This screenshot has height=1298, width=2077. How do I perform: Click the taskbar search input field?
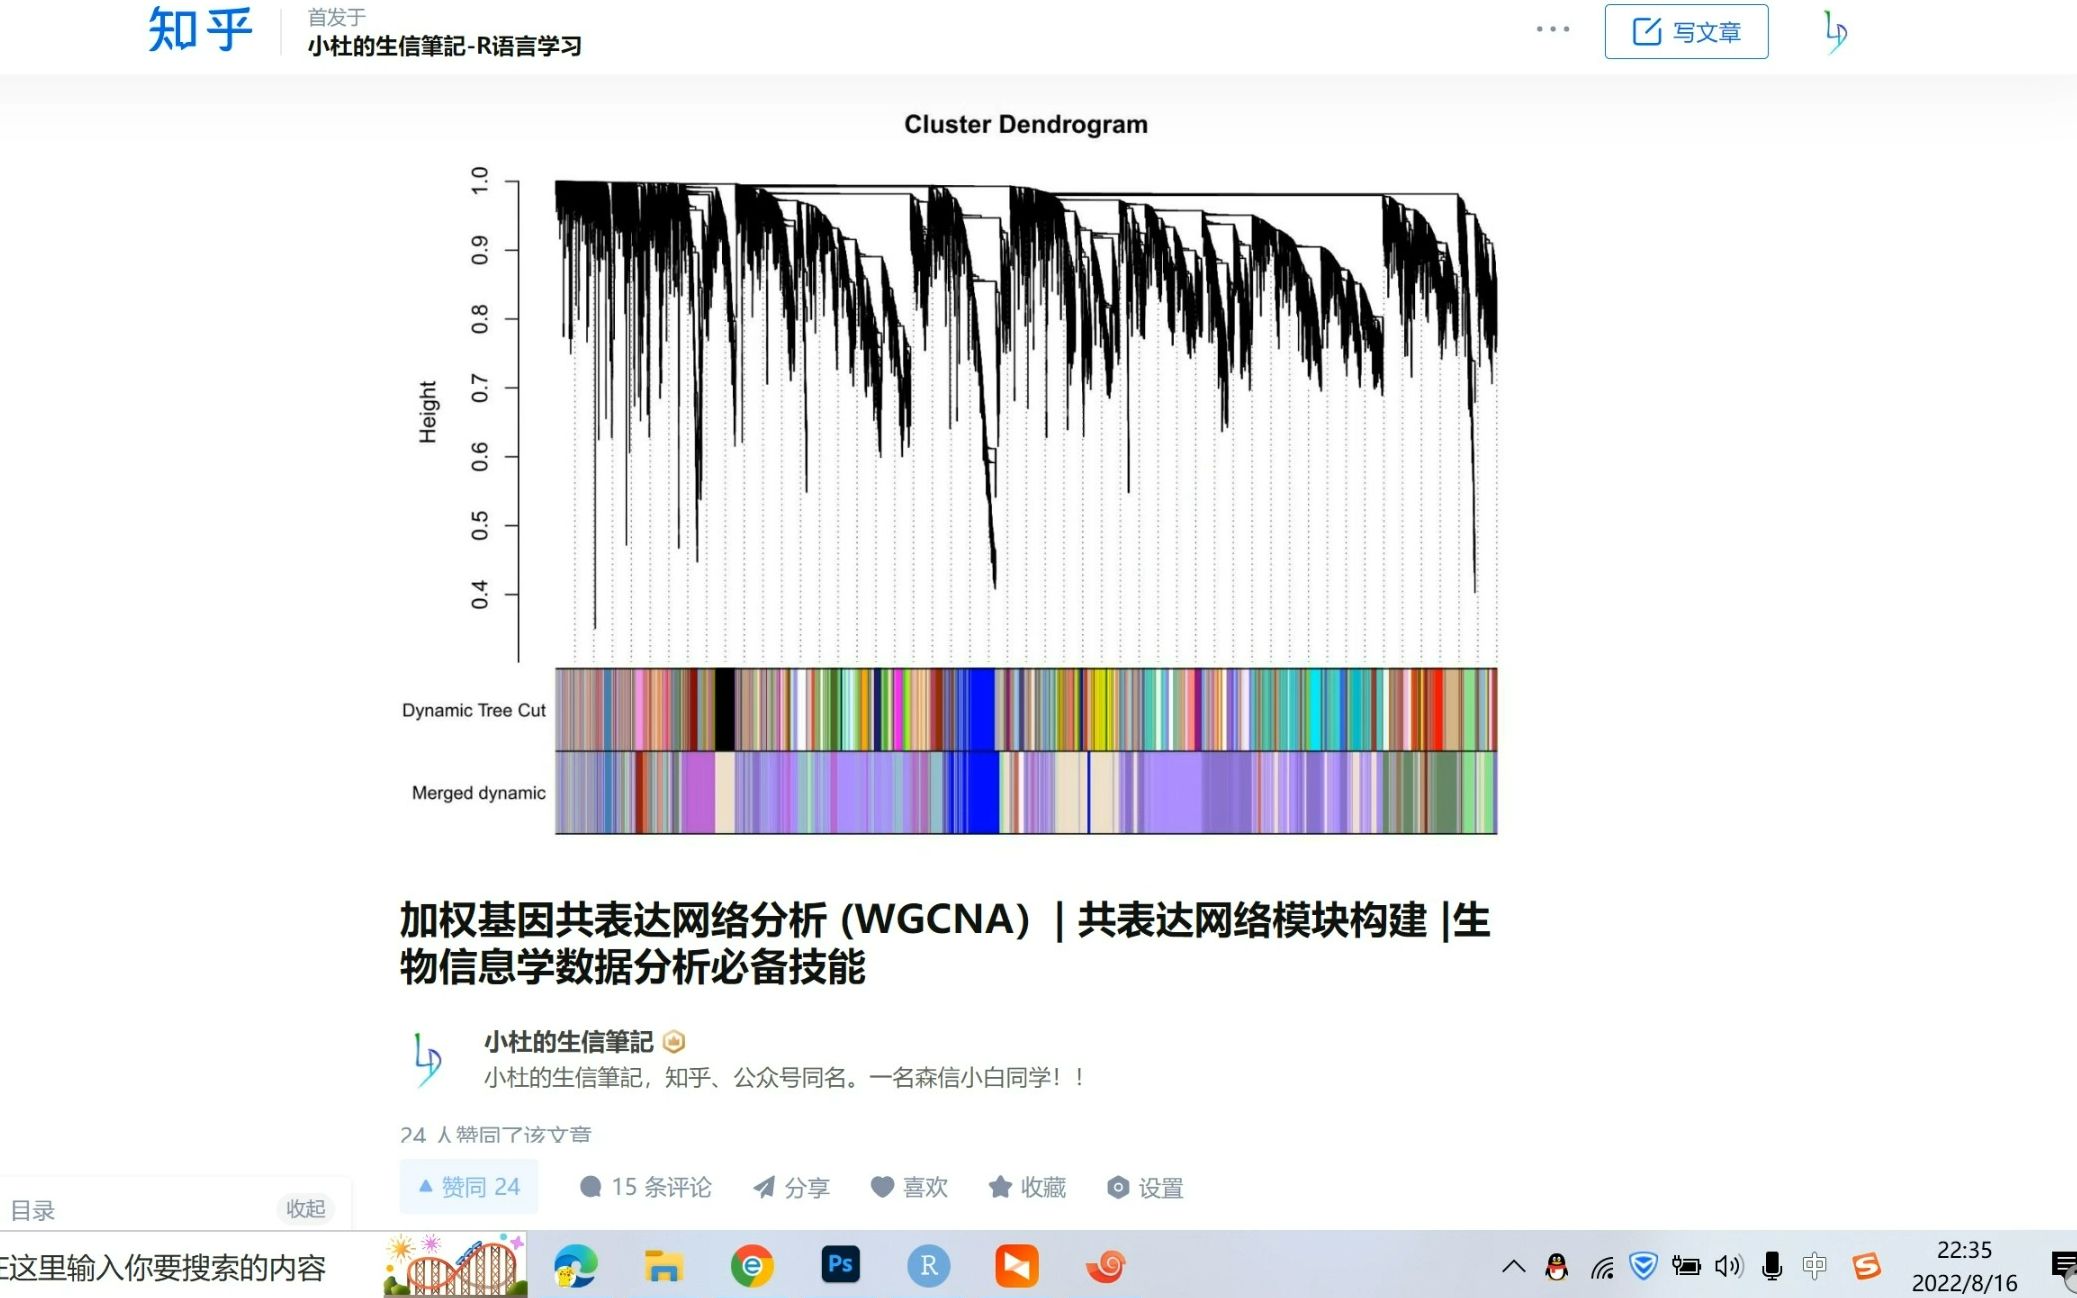click(165, 1268)
